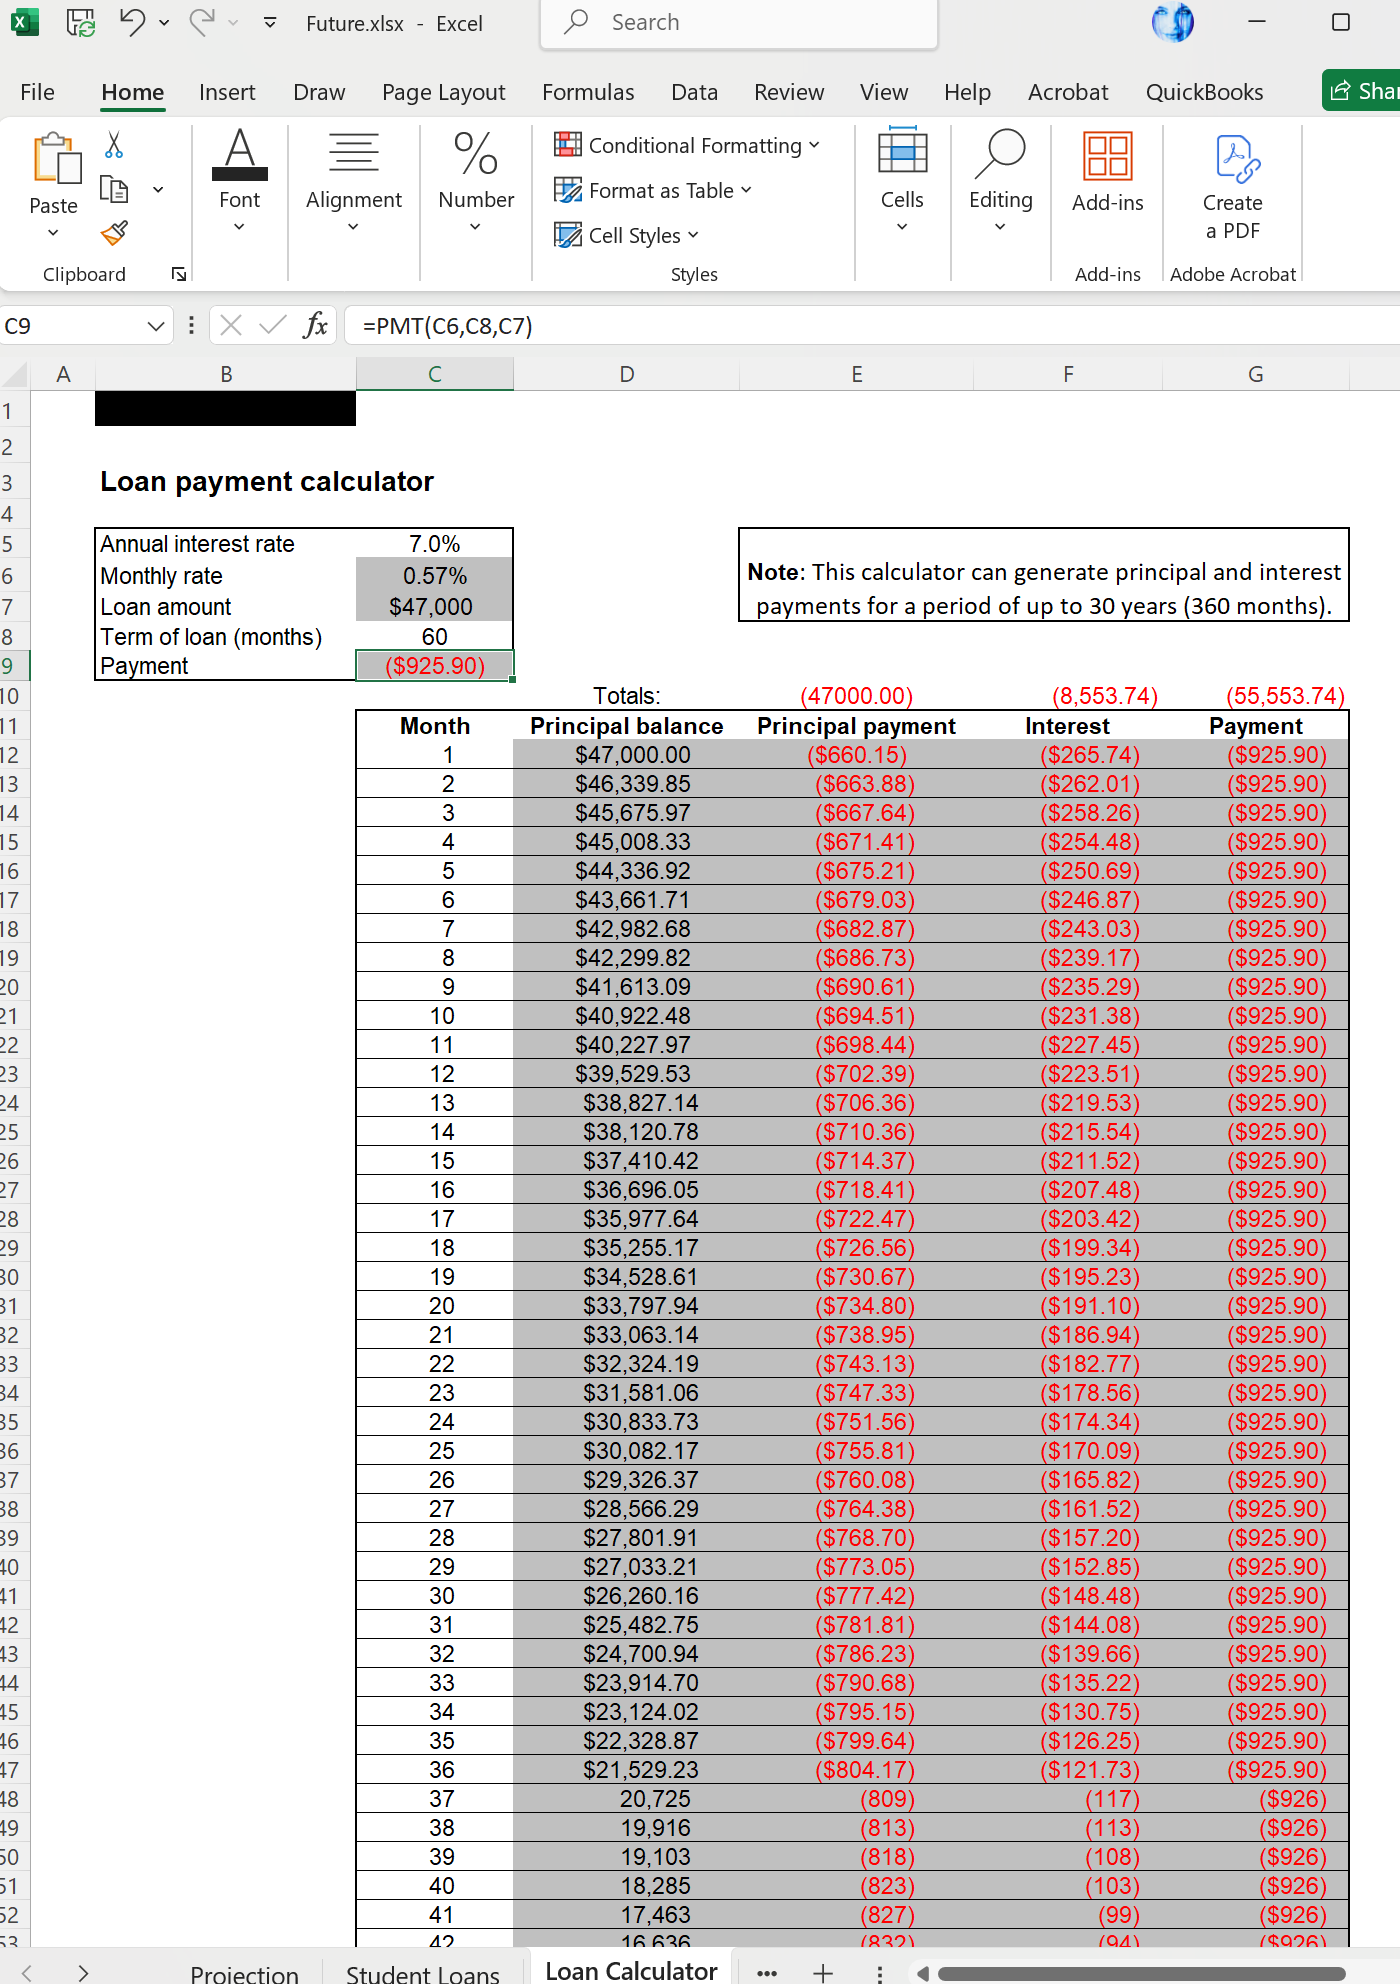Expand the Copy options arrow
1400x1984 pixels.
tap(158, 189)
